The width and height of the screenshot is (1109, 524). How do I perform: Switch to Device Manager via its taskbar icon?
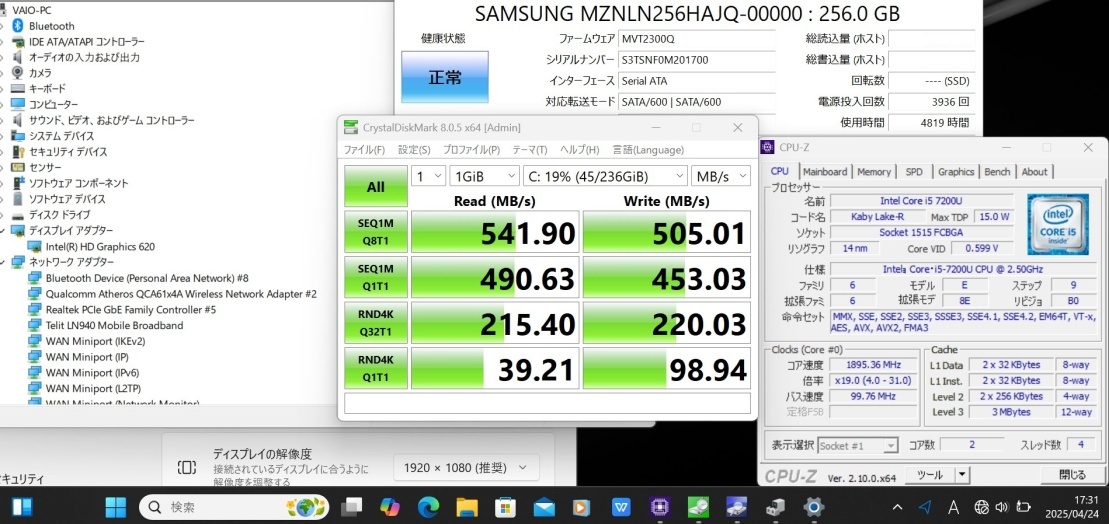[775, 506]
